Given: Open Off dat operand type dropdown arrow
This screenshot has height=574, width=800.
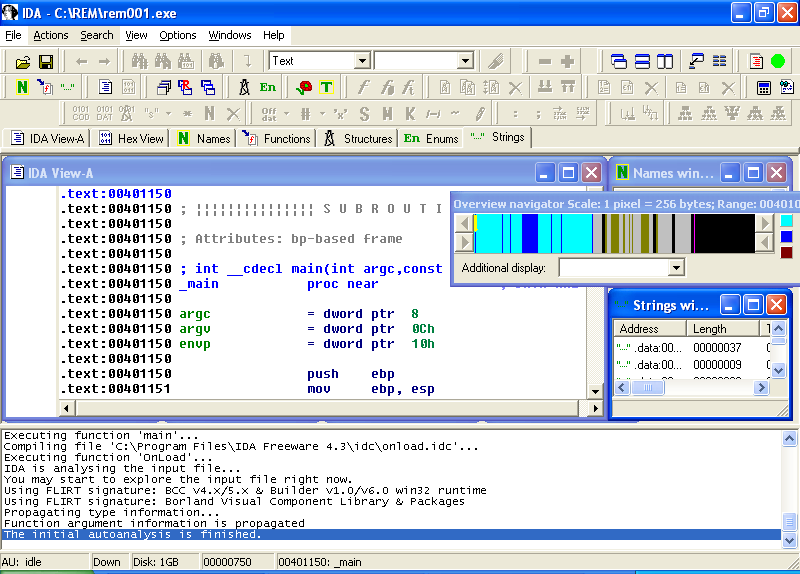Looking at the screenshot, I should point(286,113).
